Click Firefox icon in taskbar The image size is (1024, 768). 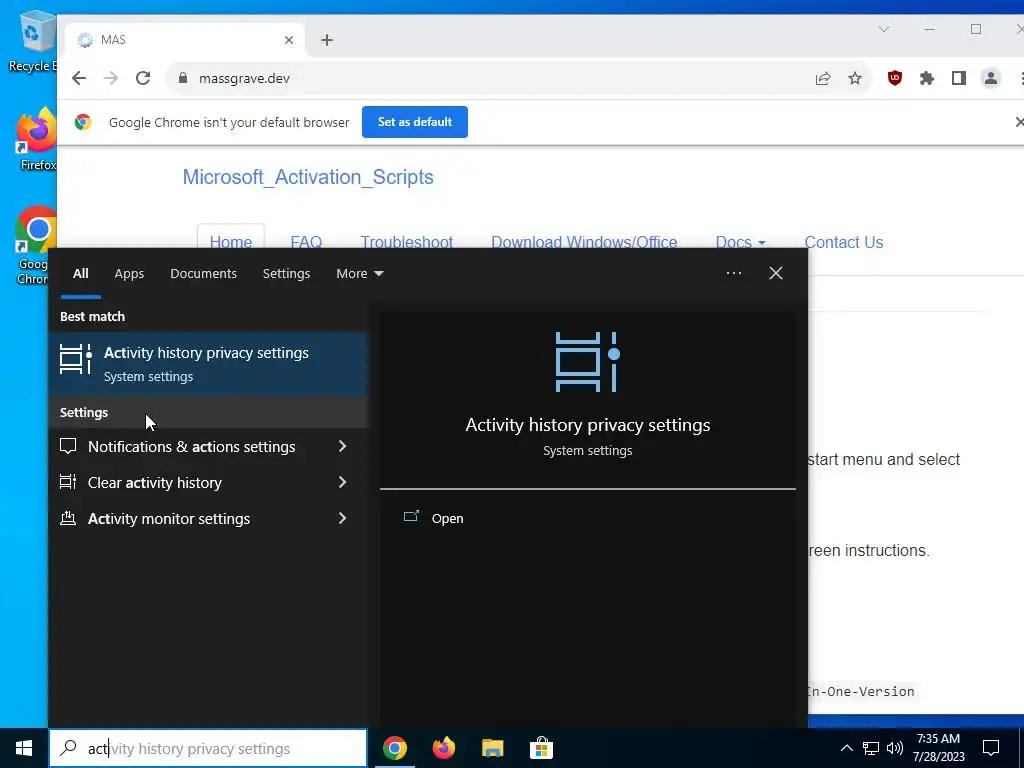(443, 748)
